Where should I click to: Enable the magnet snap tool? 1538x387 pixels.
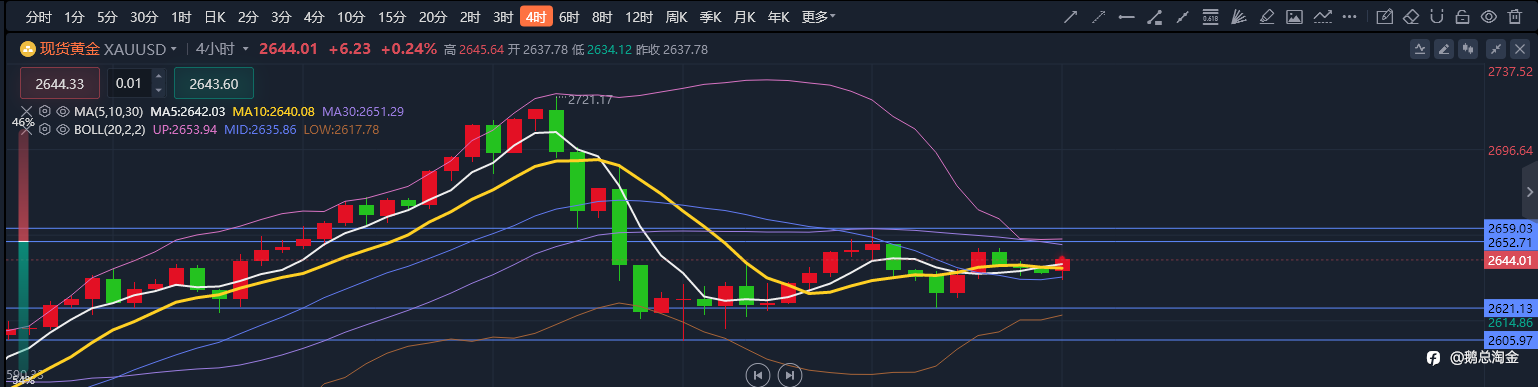[x=1437, y=17]
